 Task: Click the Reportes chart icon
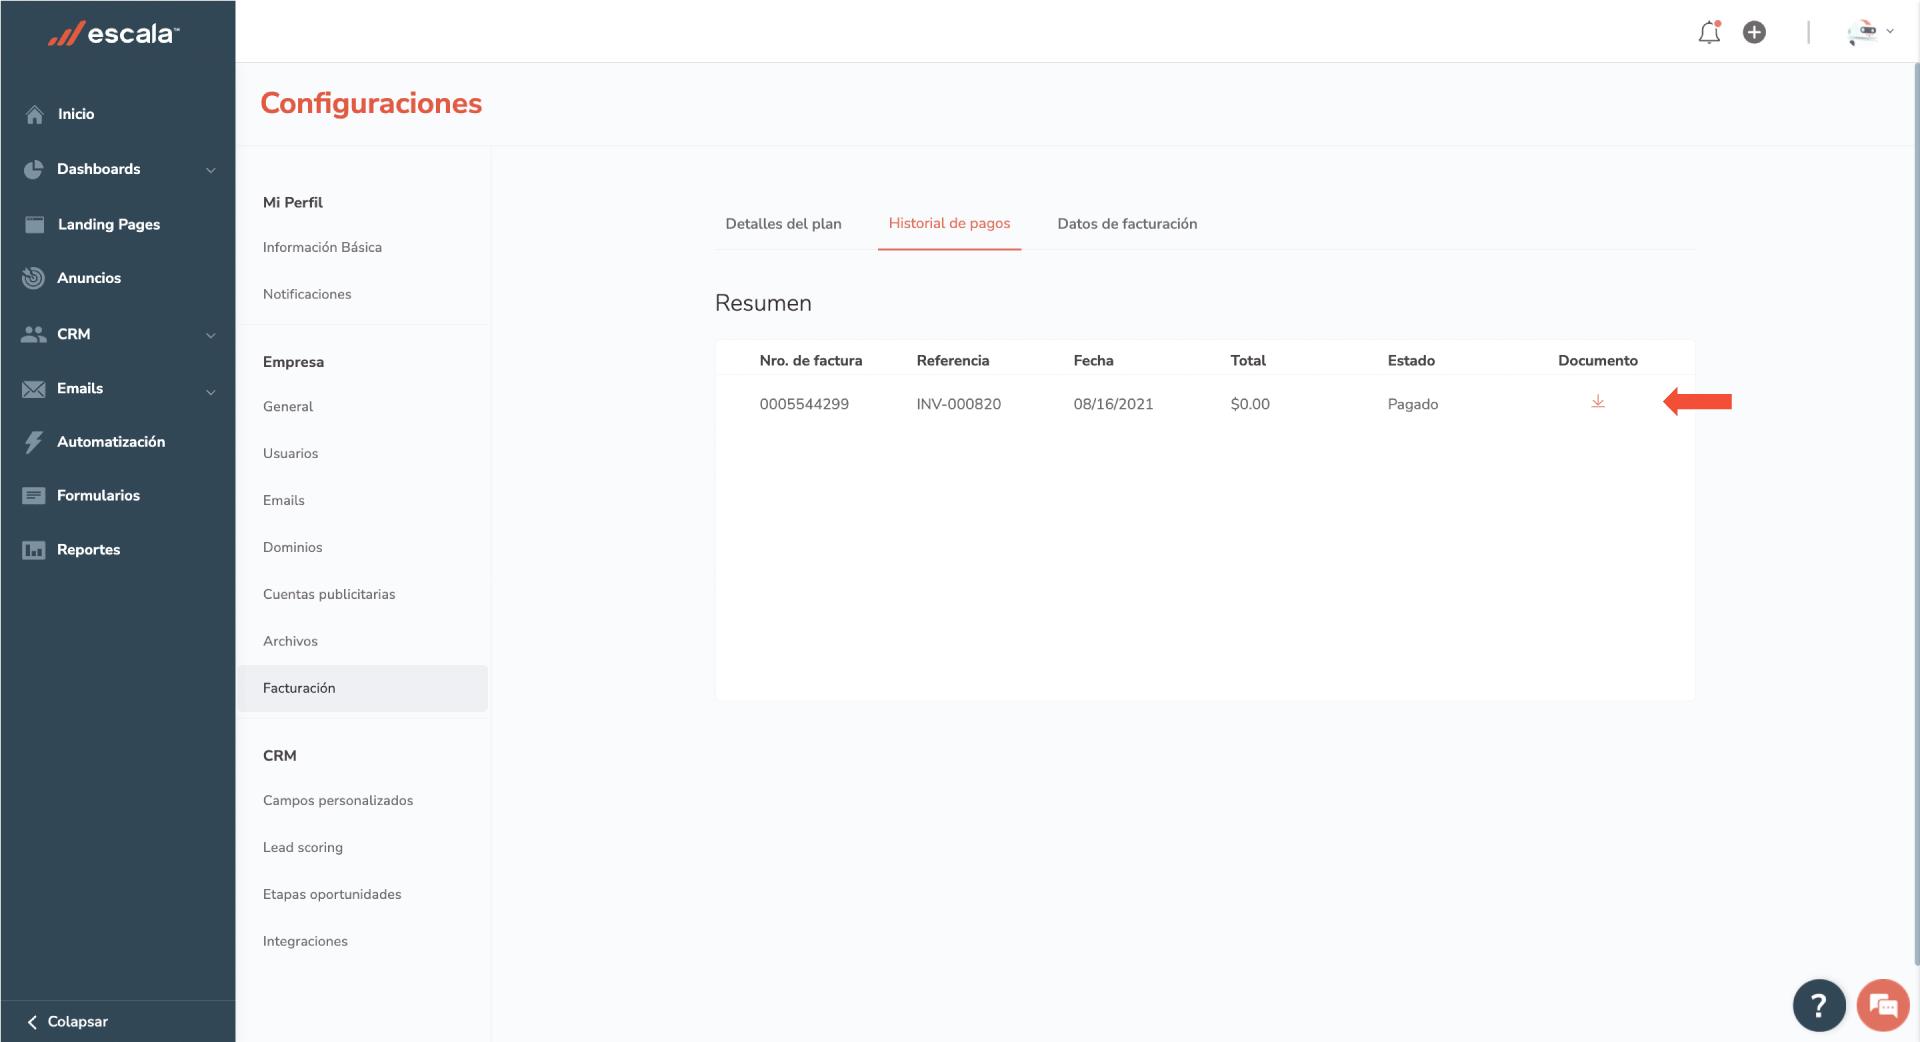pos(34,550)
